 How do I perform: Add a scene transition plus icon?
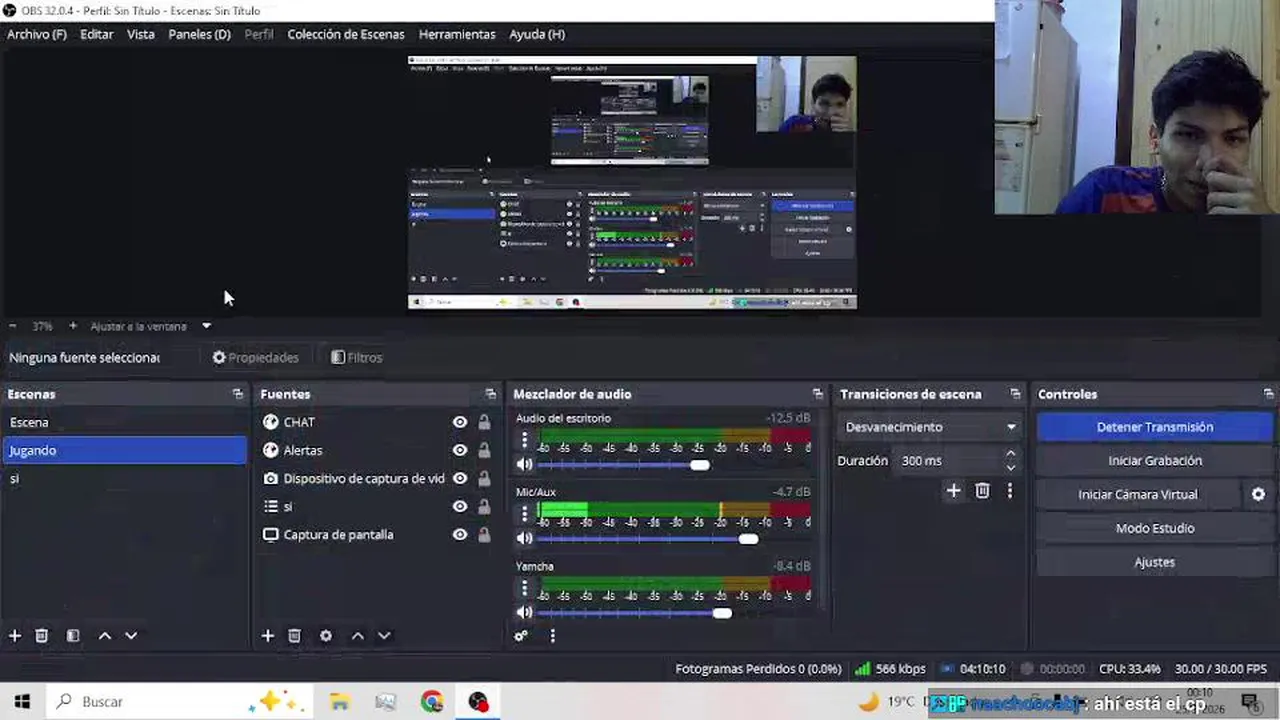tap(954, 491)
